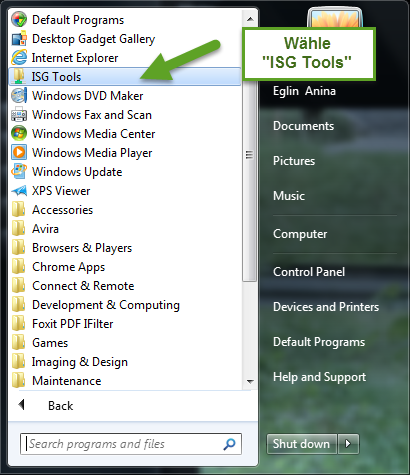
Task: Open Eglin Anina personal folder
Action: (304, 91)
